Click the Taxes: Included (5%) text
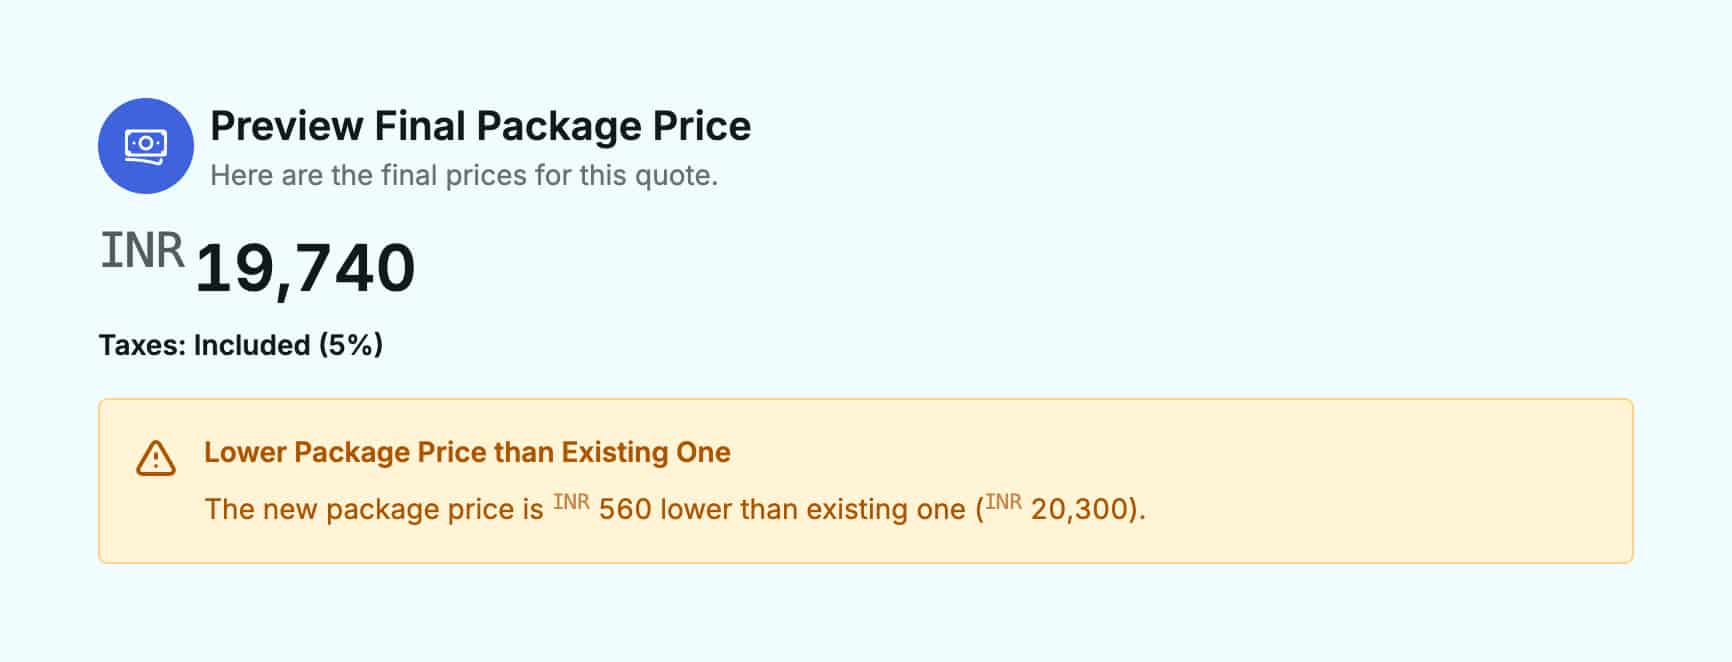Viewport: 1732px width, 662px height. (241, 344)
